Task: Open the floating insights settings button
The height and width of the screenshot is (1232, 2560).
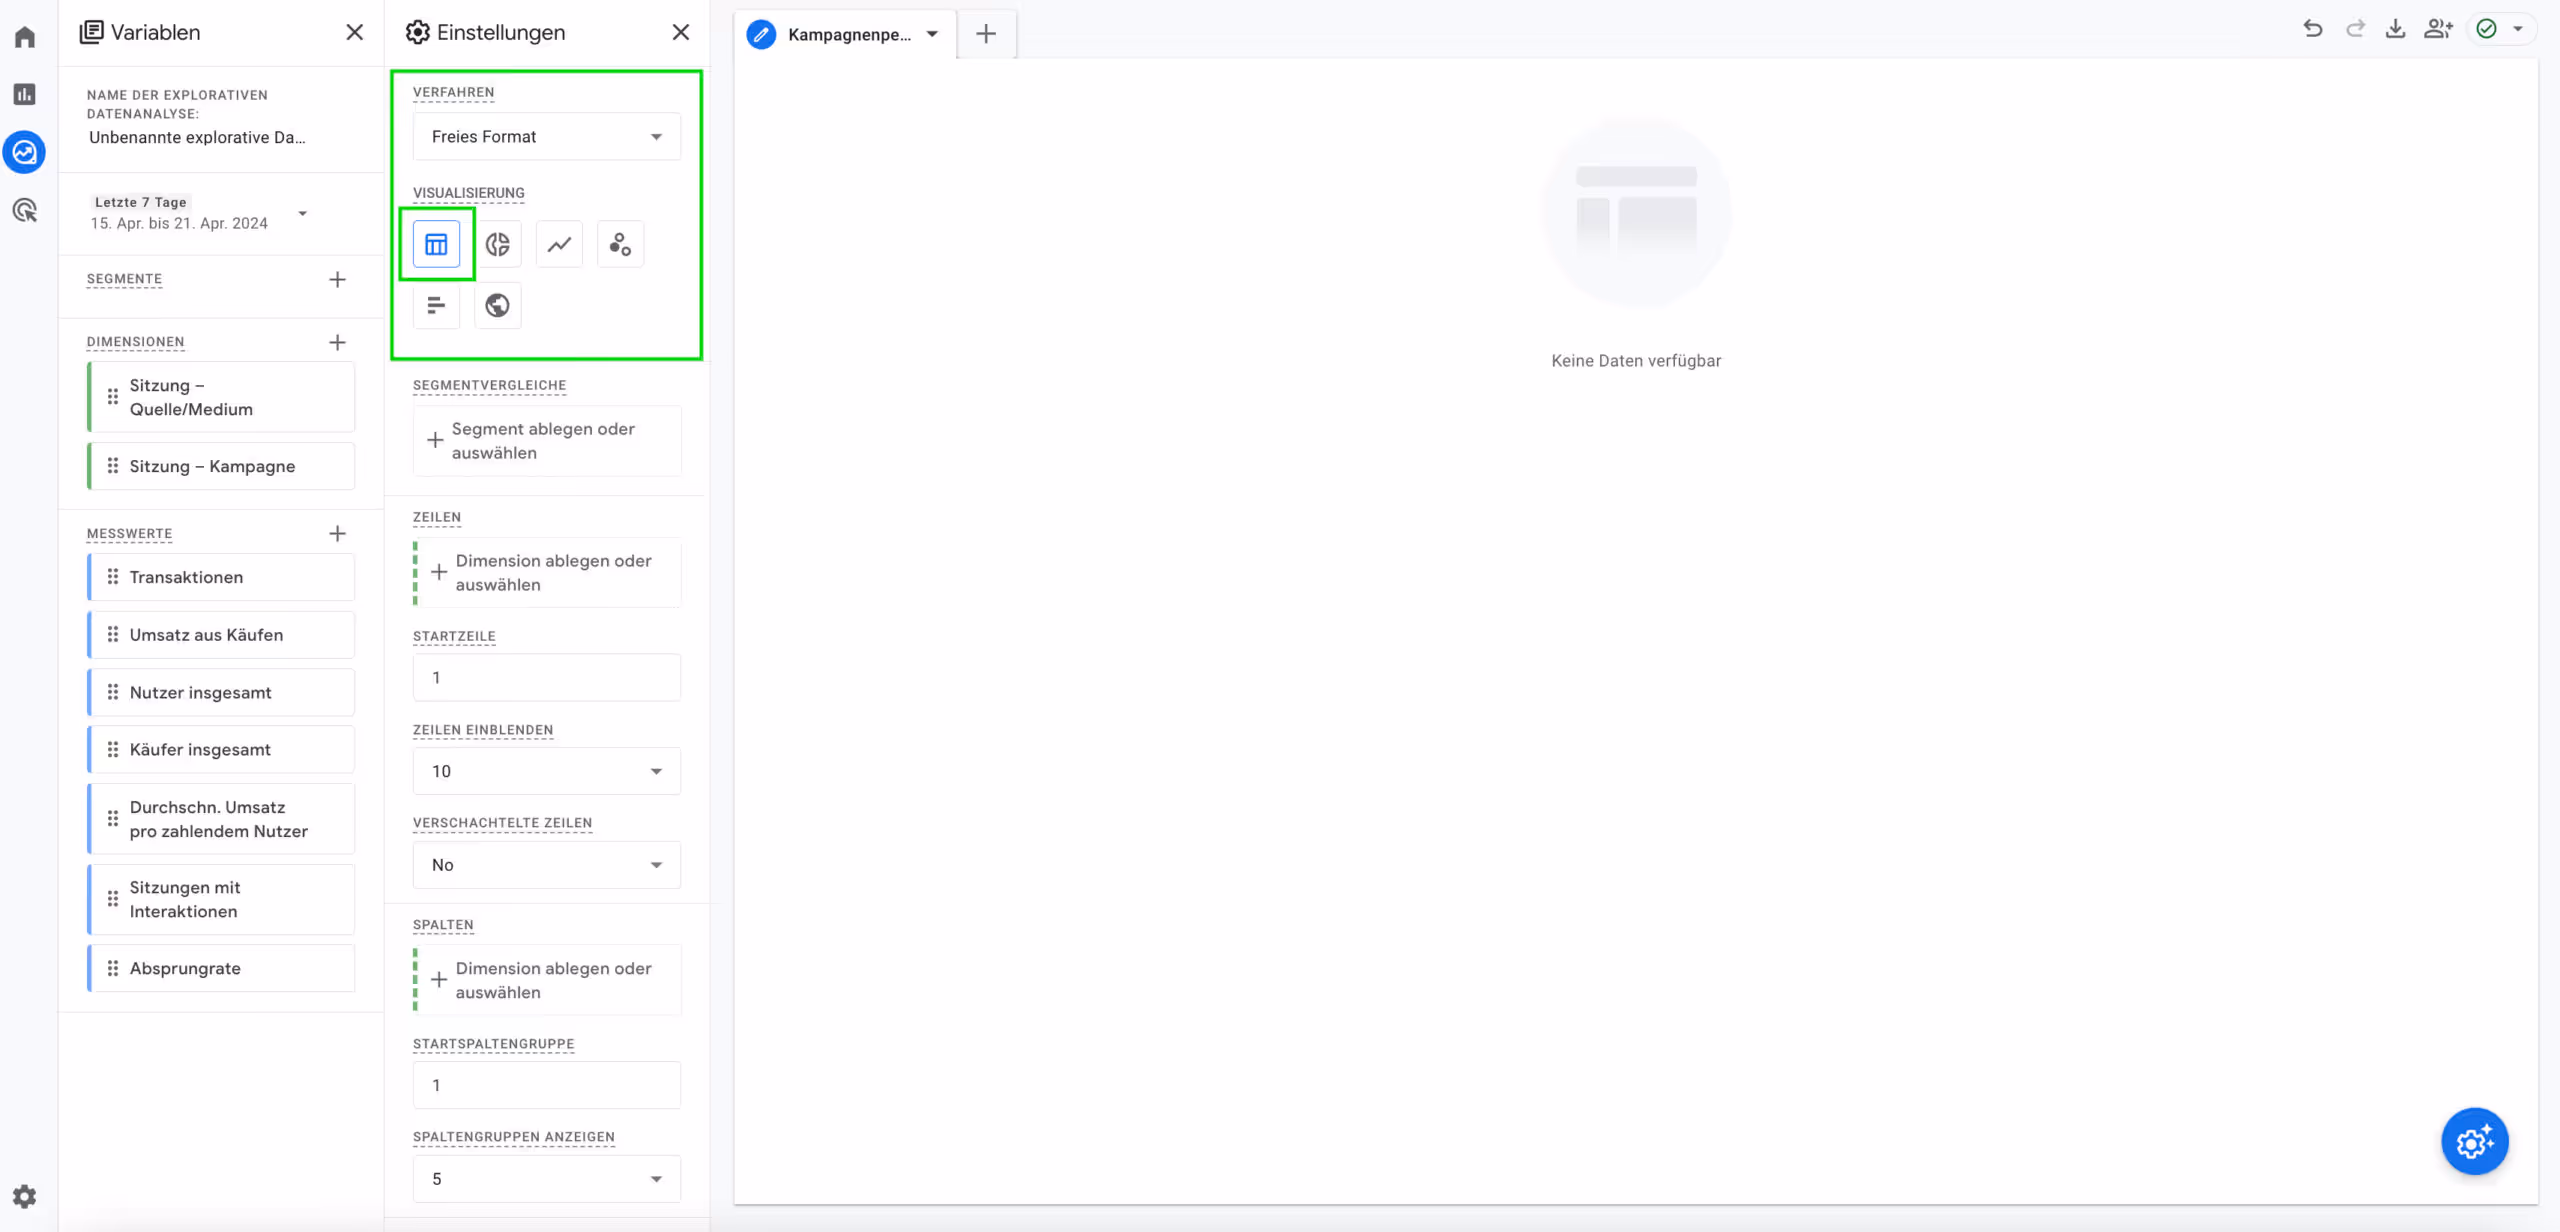Action: click(2475, 1141)
